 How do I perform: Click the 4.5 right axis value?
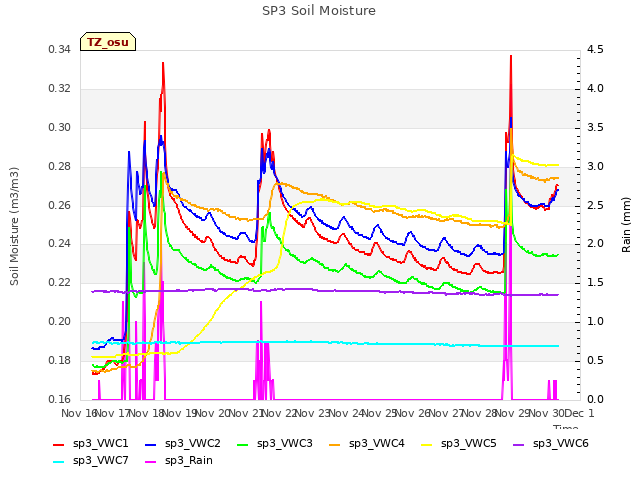(595, 49)
